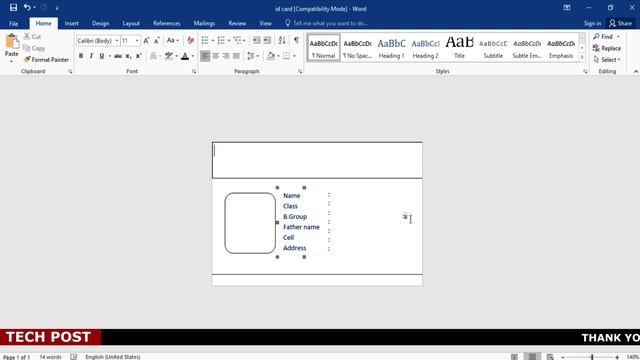Click Ribbon Display Options icon
Screen dimensions: 640x360
click(567, 7)
